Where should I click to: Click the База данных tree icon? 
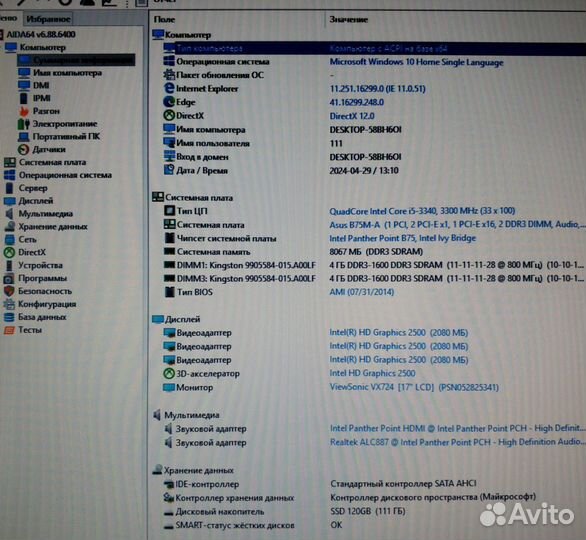(x=9, y=317)
